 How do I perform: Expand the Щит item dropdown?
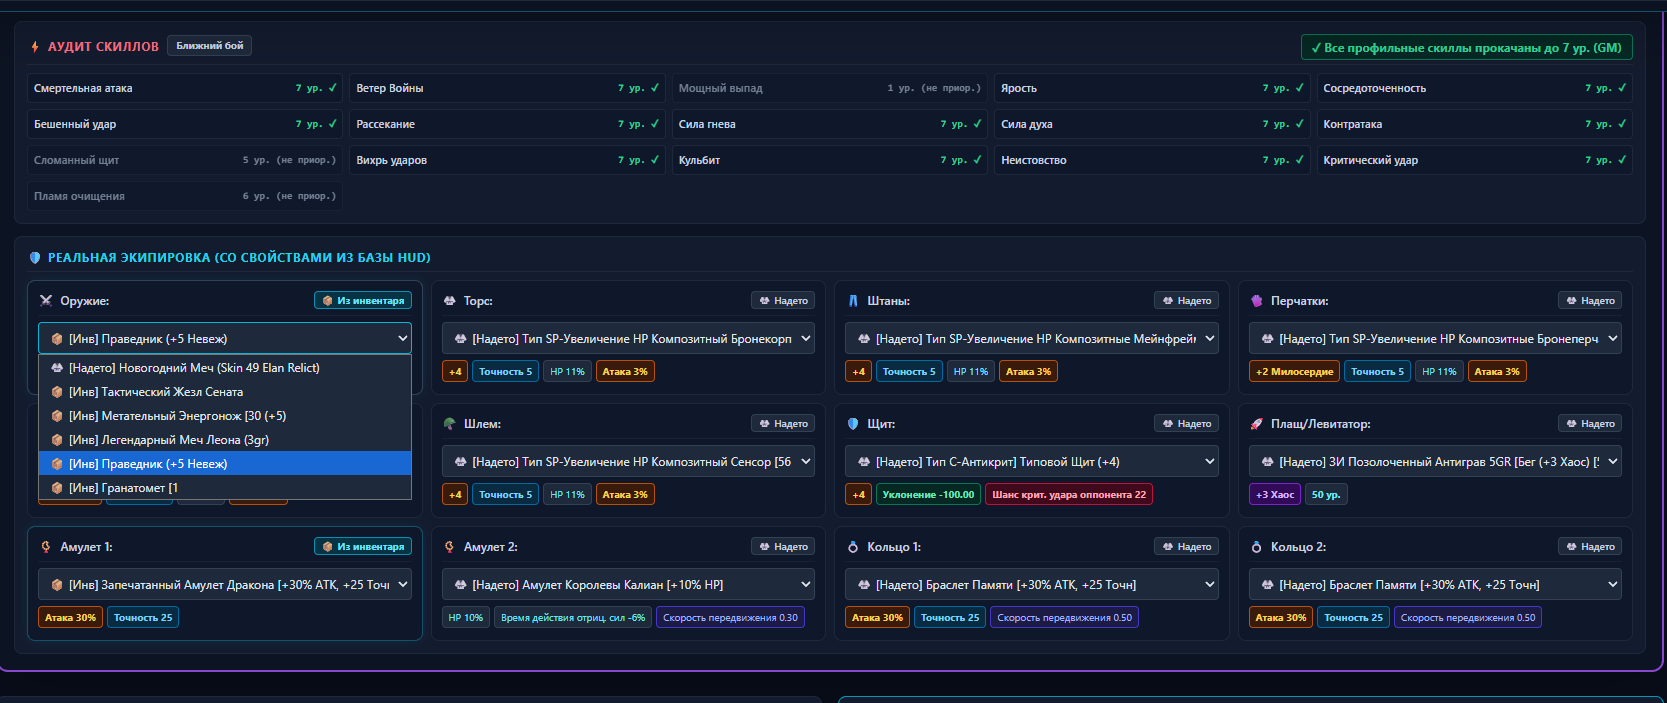(x=1032, y=462)
